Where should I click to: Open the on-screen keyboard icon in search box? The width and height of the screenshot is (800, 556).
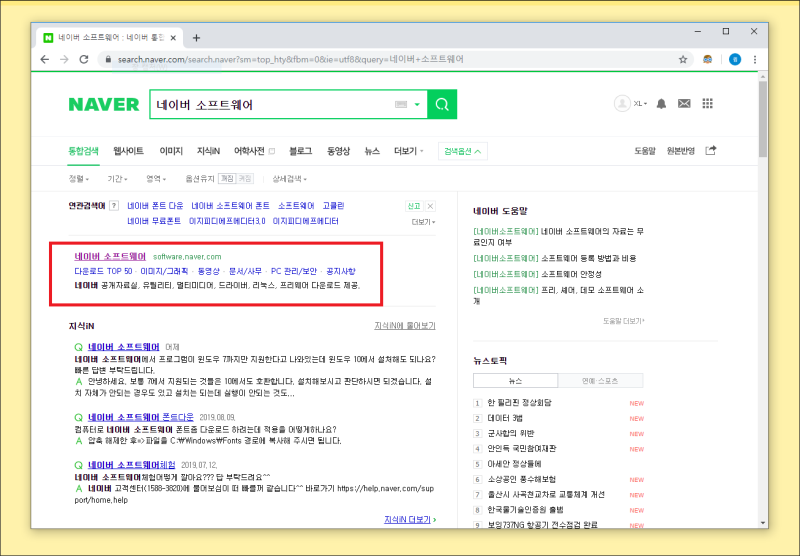(x=401, y=105)
